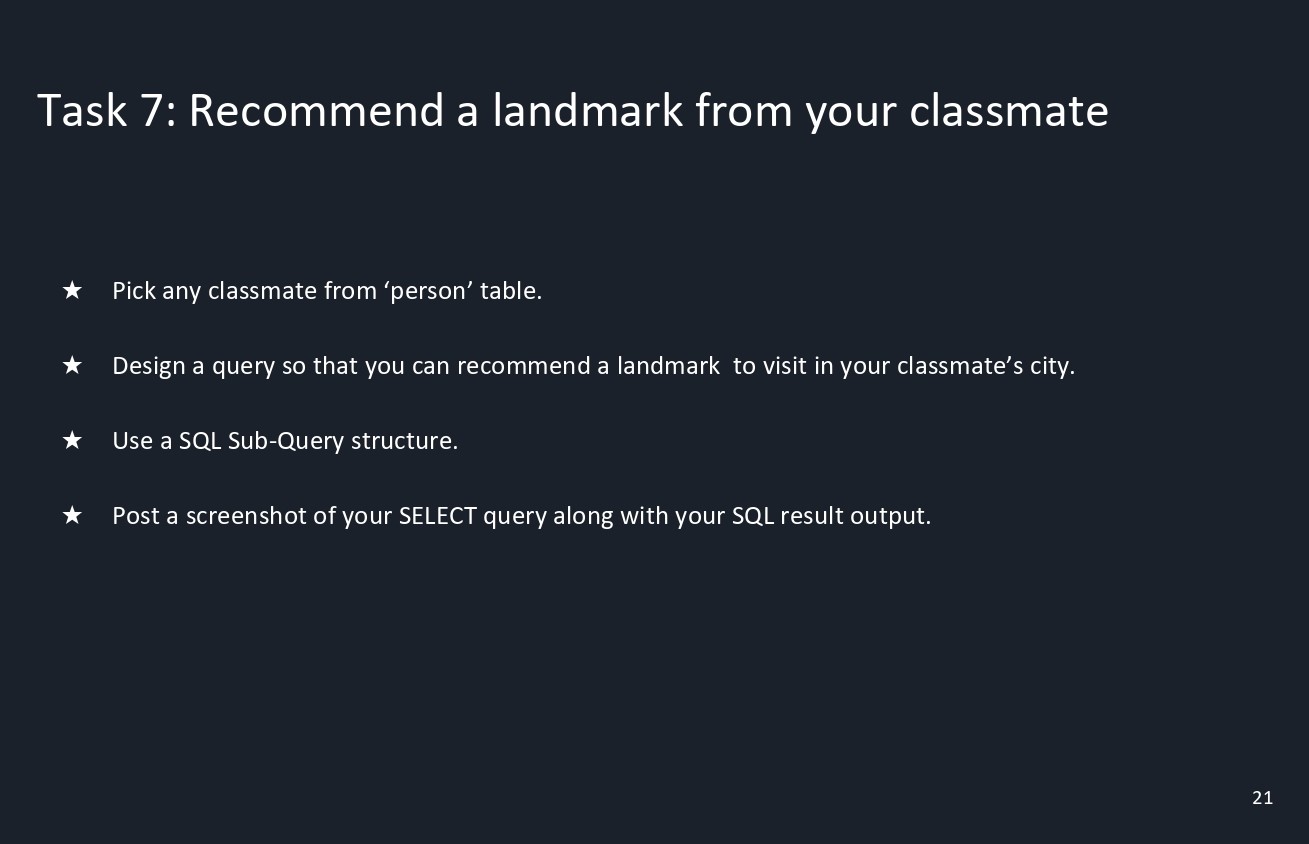The width and height of the screenshot is (1309, 844).
Task: Click the word 'SELECT' in the last bullet
Action: coord(437,516)
